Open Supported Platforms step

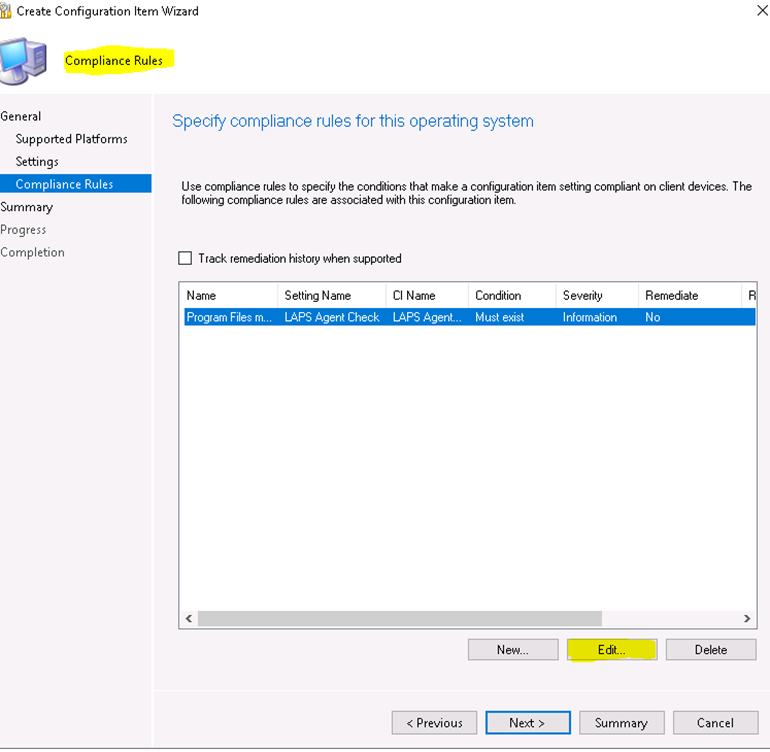pyautogui.click(x=71, y=139)
